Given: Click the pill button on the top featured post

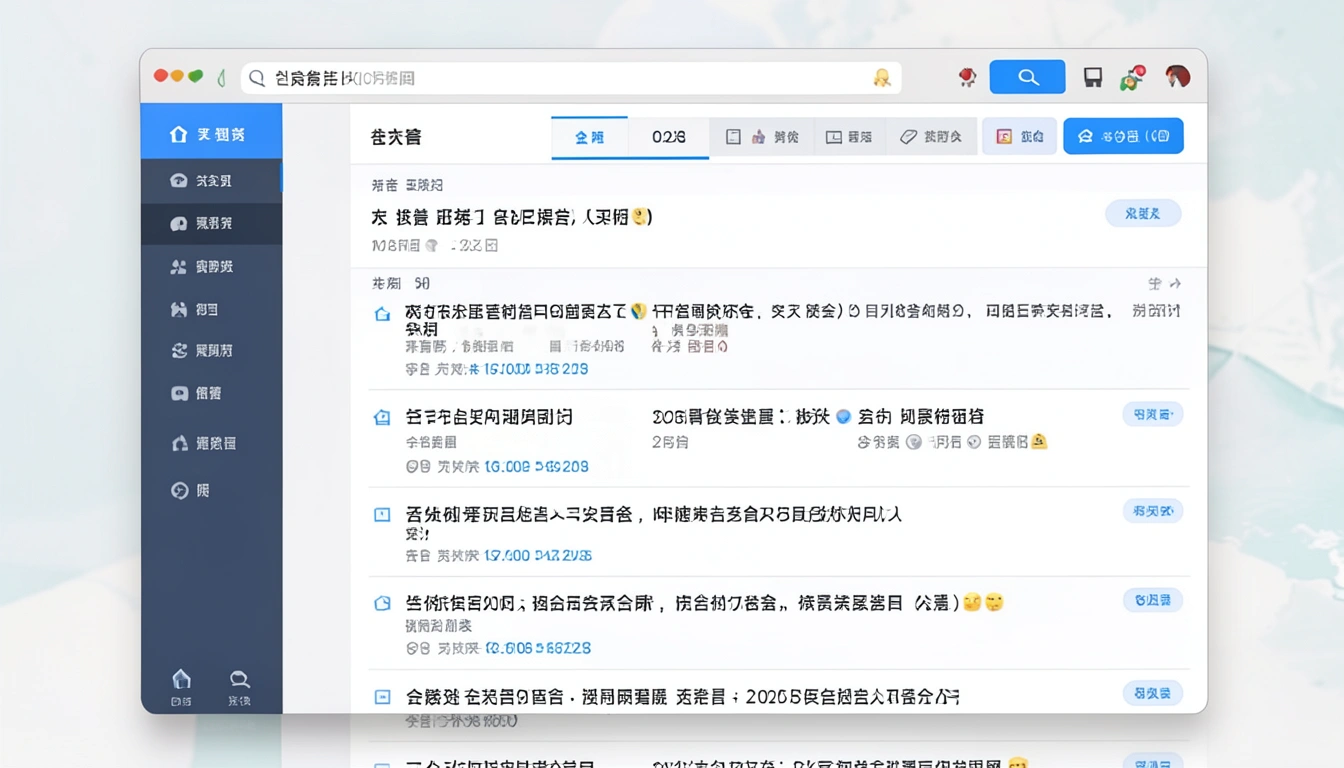Looking at the screenshot, I should pyautogui.click(x=1142, y=213).
